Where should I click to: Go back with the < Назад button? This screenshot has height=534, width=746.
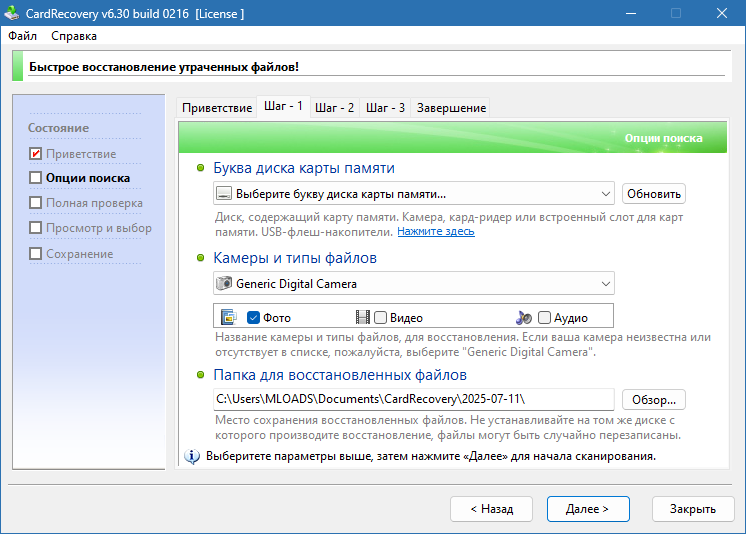[x=491, y=509]
